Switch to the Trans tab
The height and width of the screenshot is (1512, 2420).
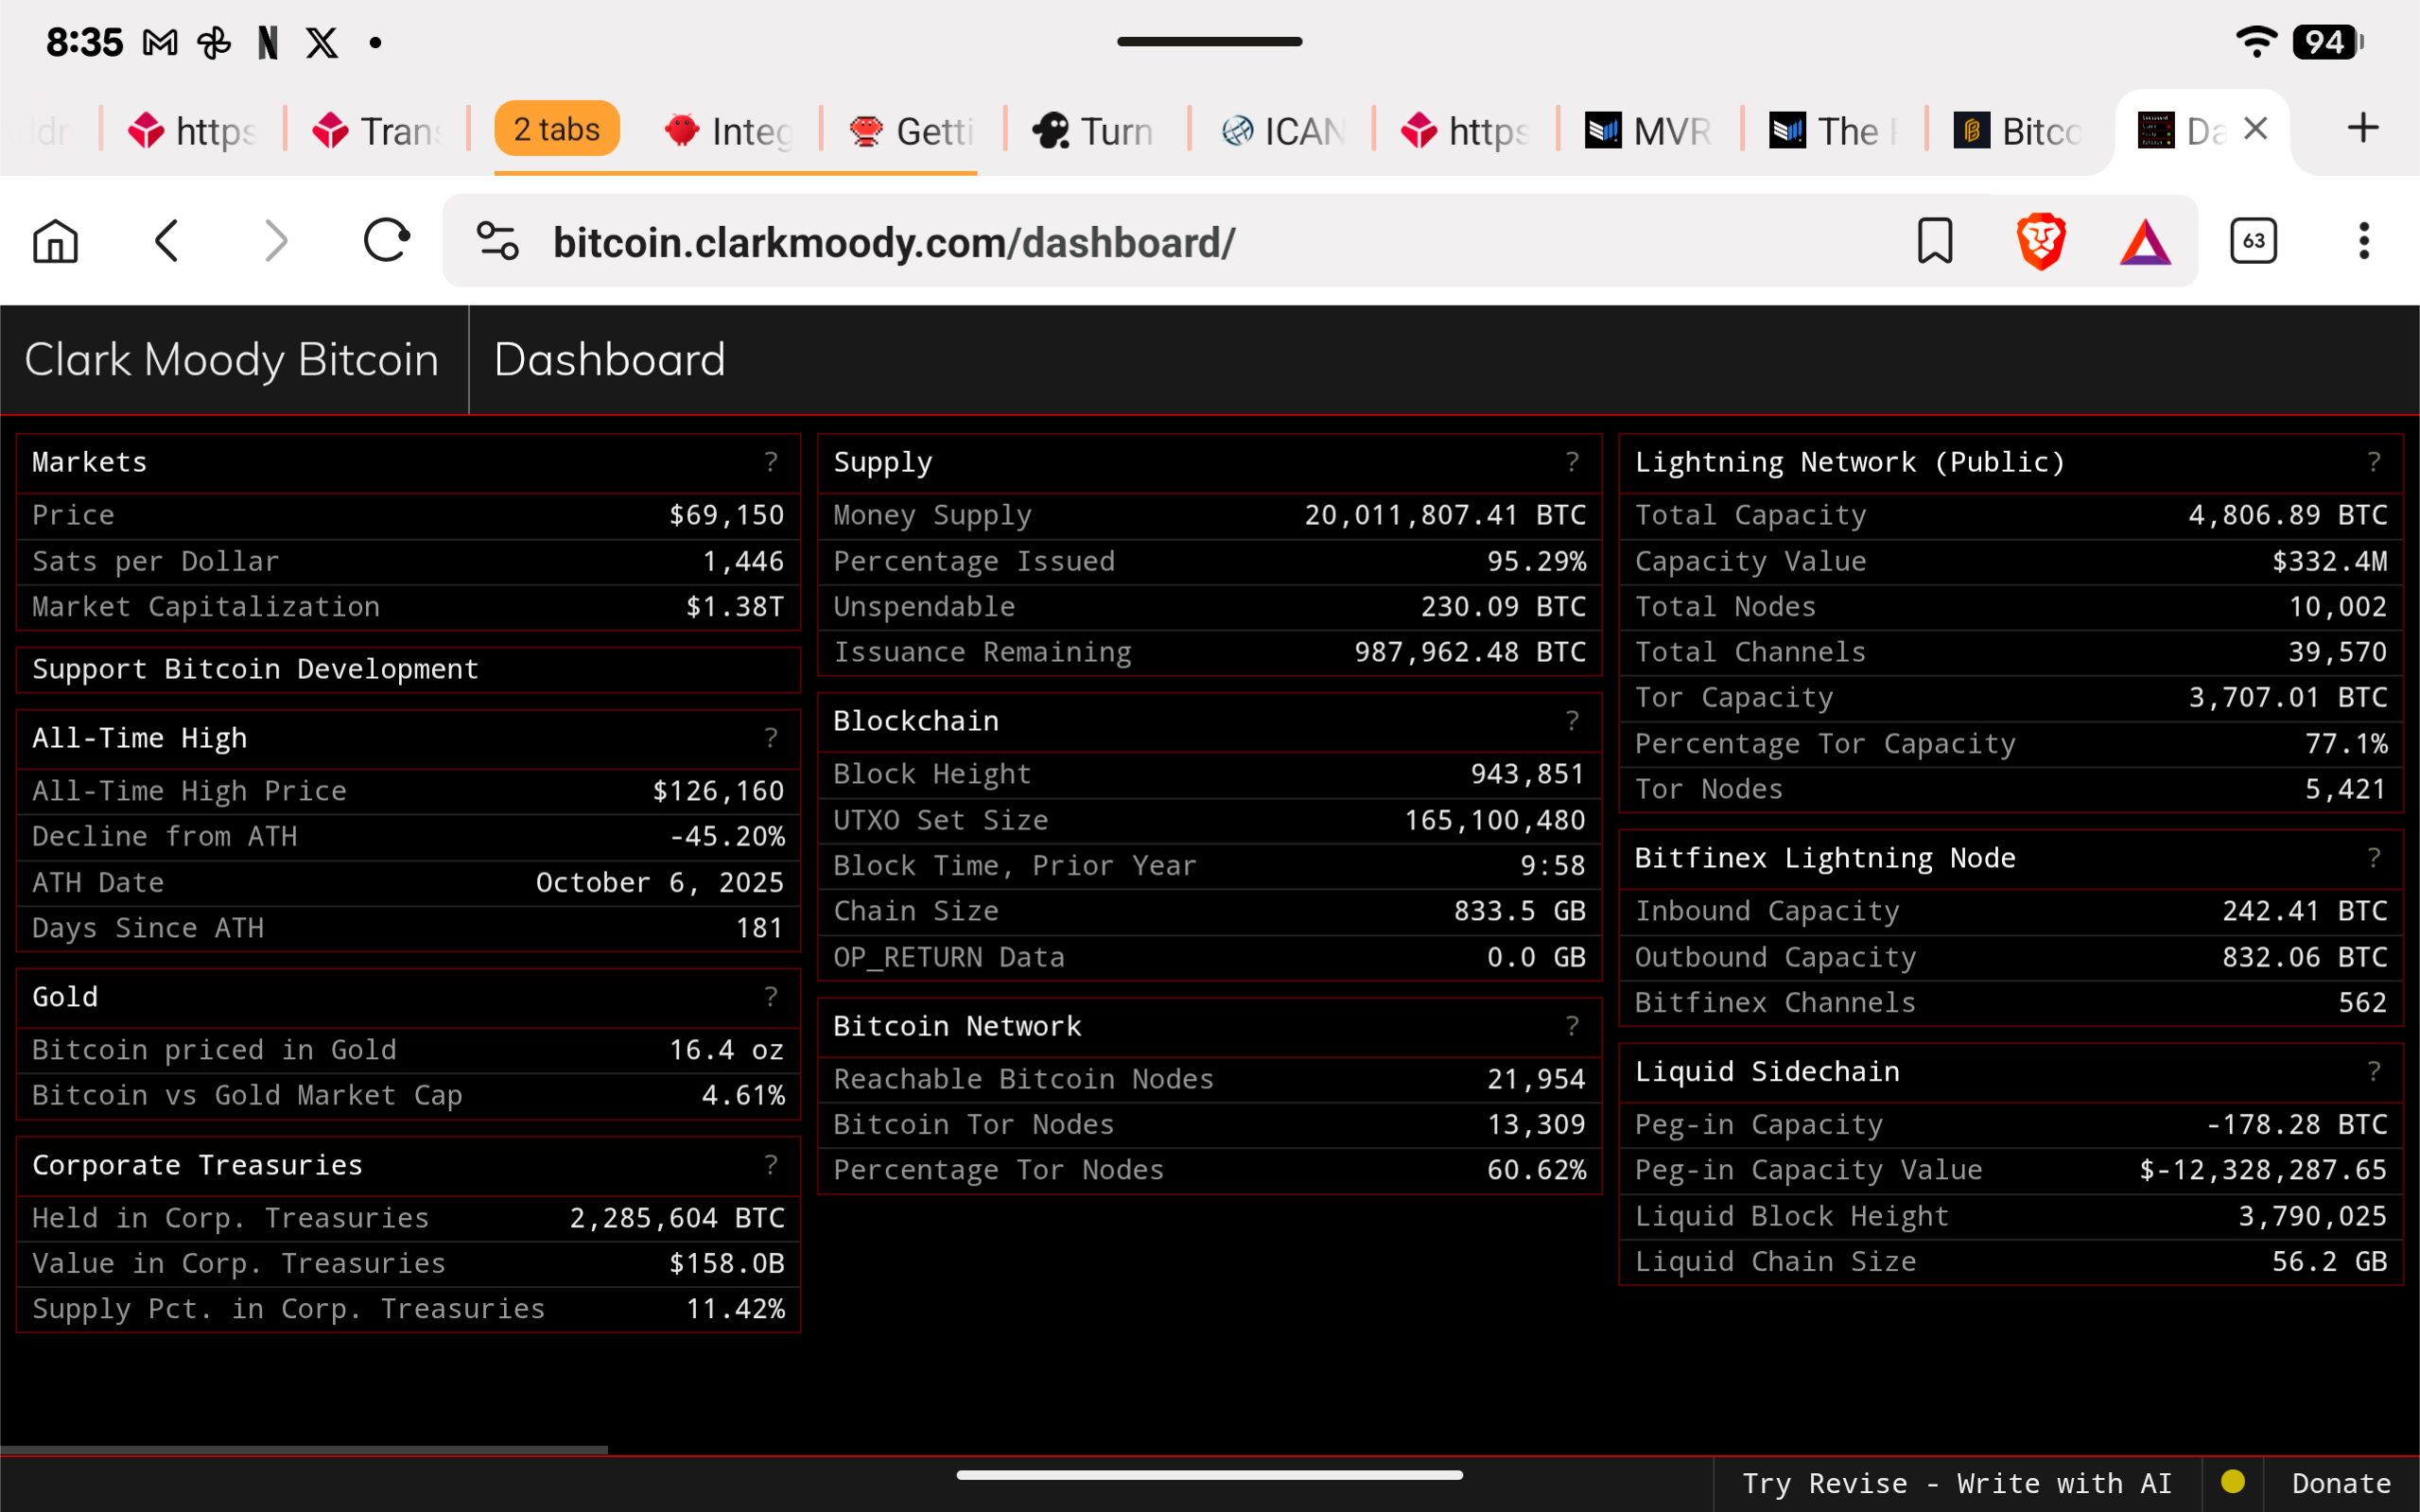376,131
